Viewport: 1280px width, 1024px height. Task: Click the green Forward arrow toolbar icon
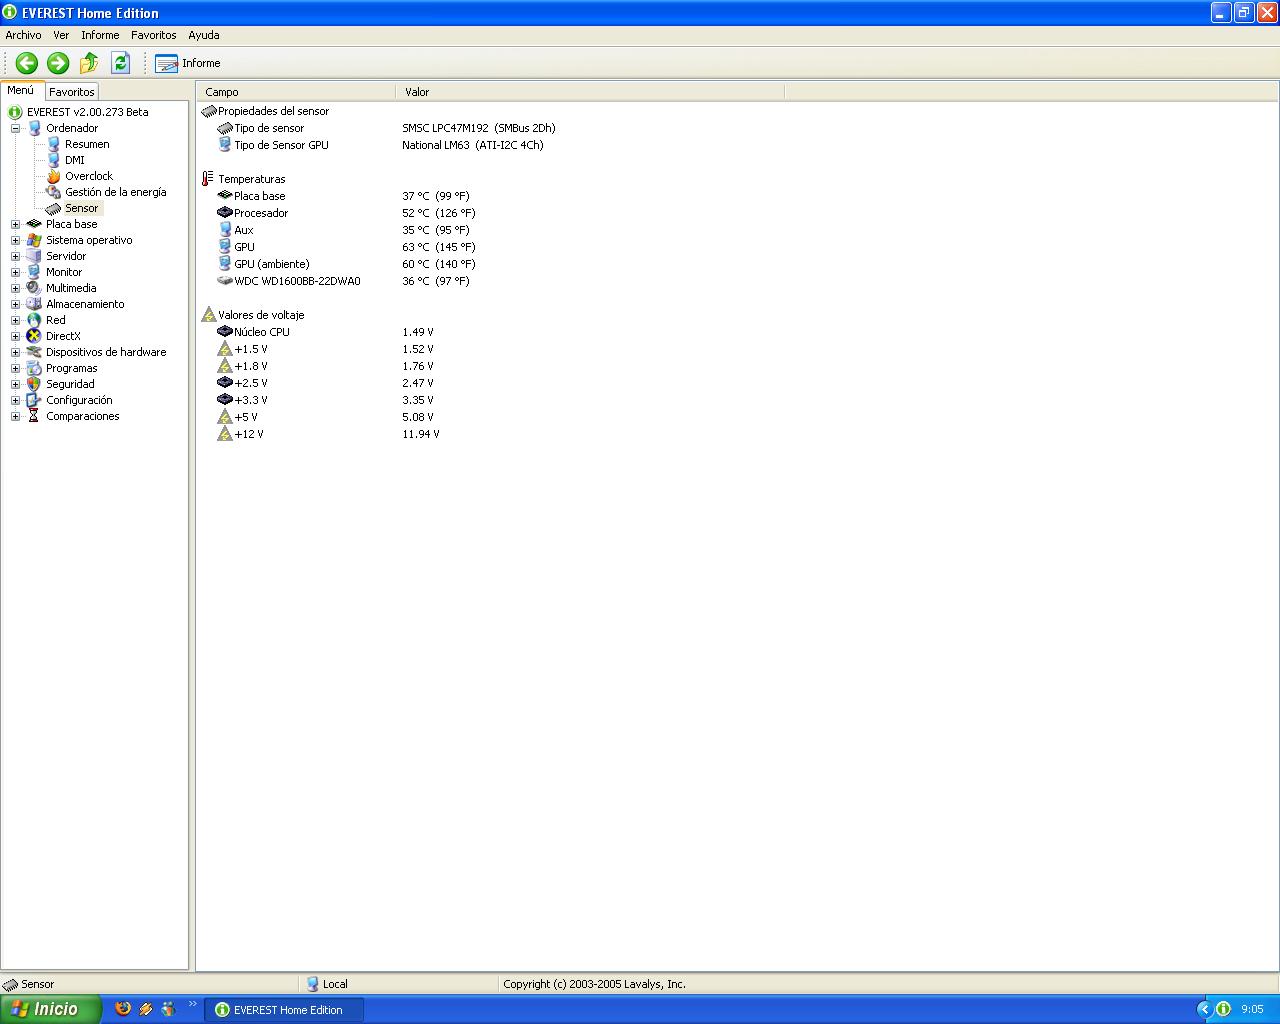pos(58,63)
